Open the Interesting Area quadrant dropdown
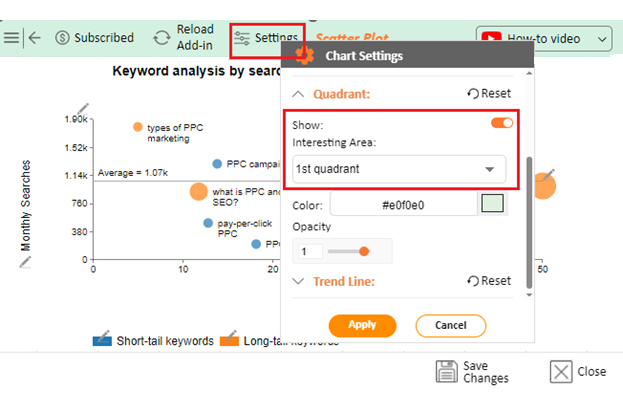 click(x=399, y=169)
